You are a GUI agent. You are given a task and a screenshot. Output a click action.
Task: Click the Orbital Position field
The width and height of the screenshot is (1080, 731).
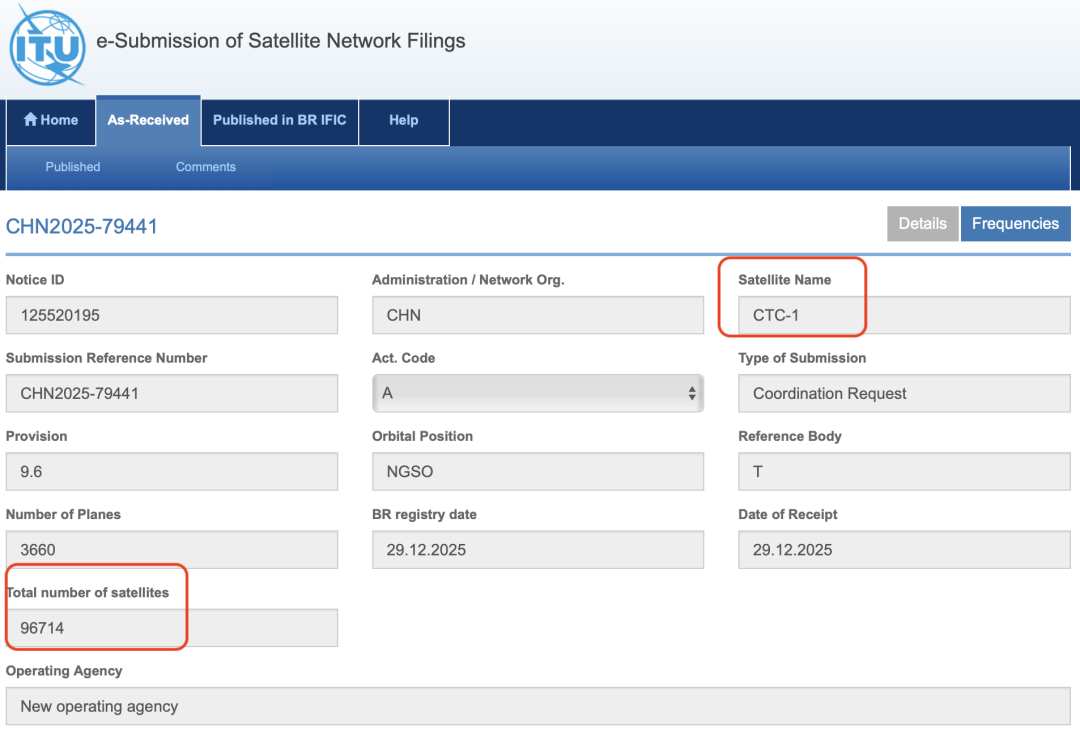[537, 471]
